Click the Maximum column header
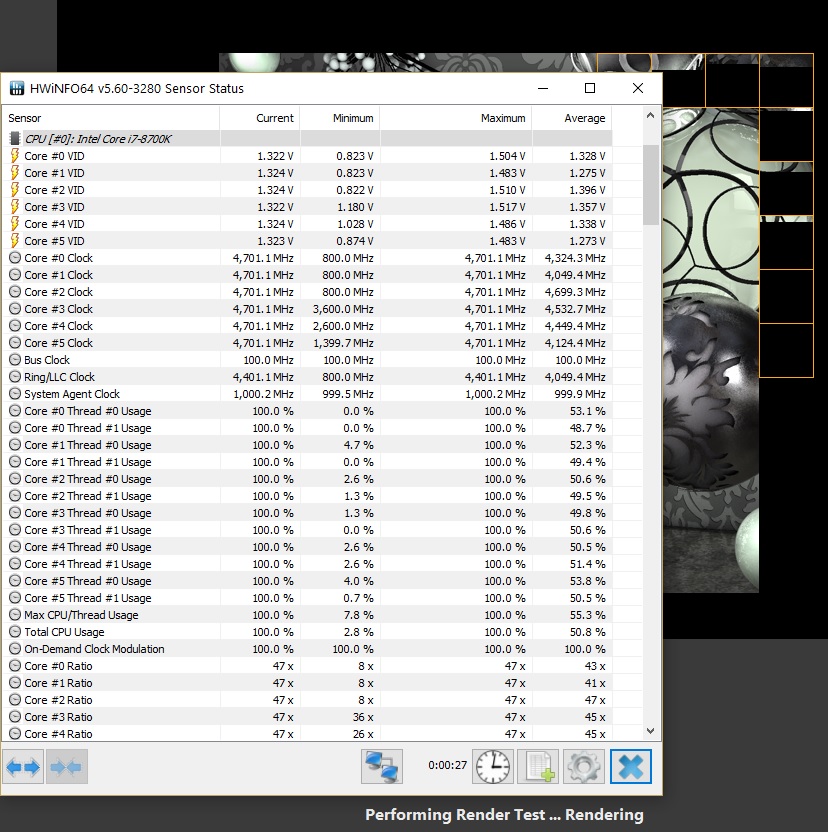 point(456,118)
